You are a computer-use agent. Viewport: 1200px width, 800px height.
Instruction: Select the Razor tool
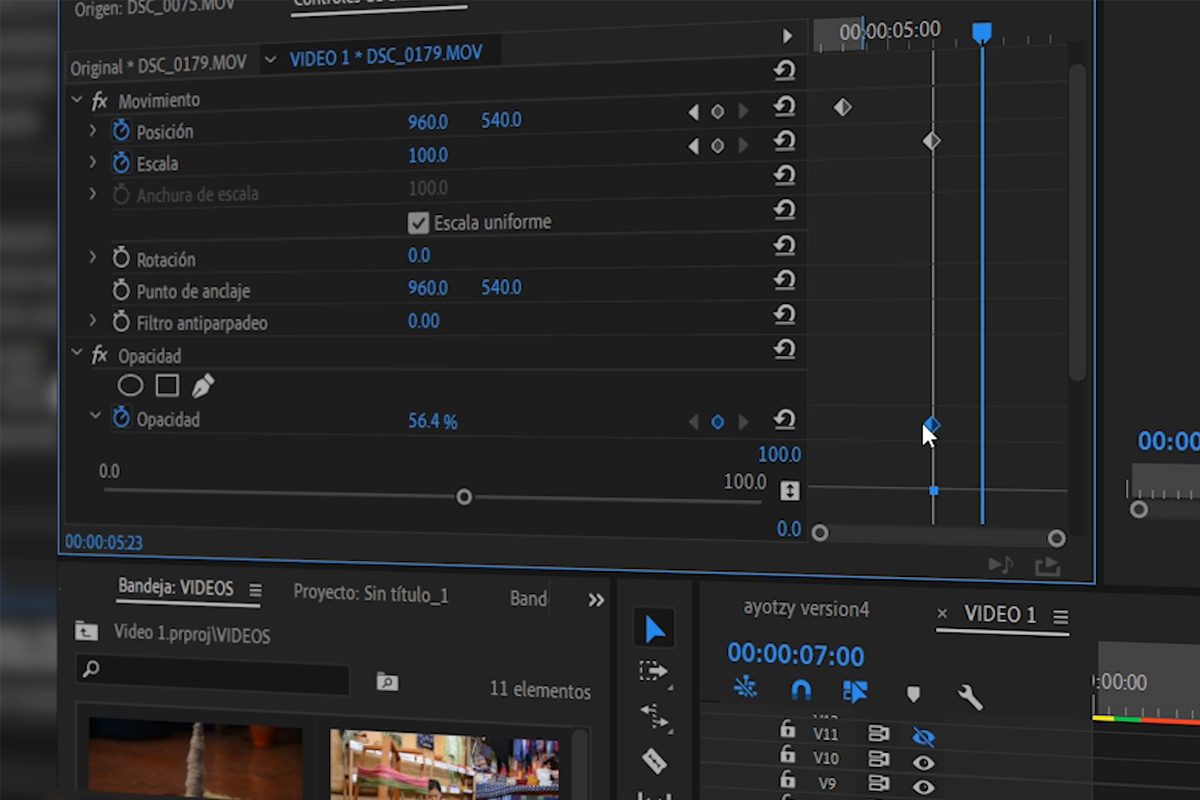coord(654,761)
